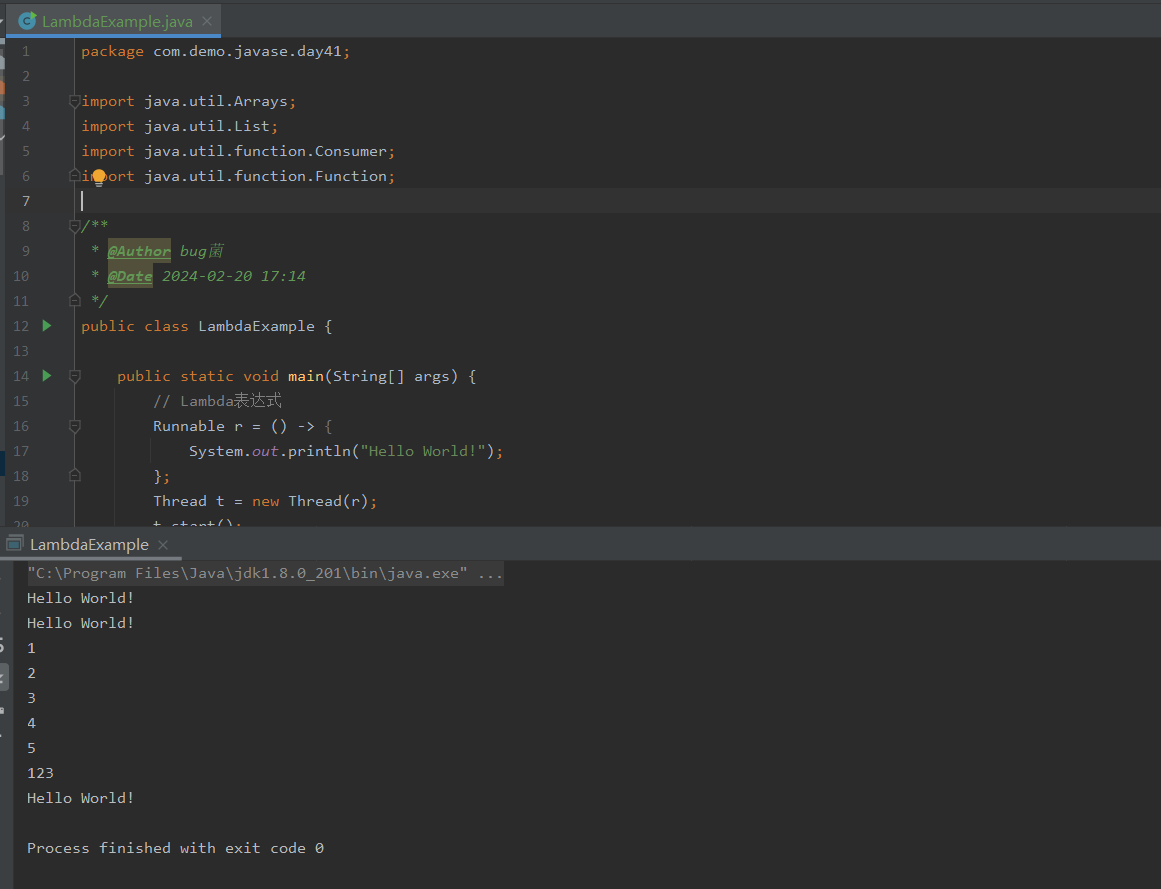Click the @Author Javadoc tag
1161x889 pixels.
138,251
